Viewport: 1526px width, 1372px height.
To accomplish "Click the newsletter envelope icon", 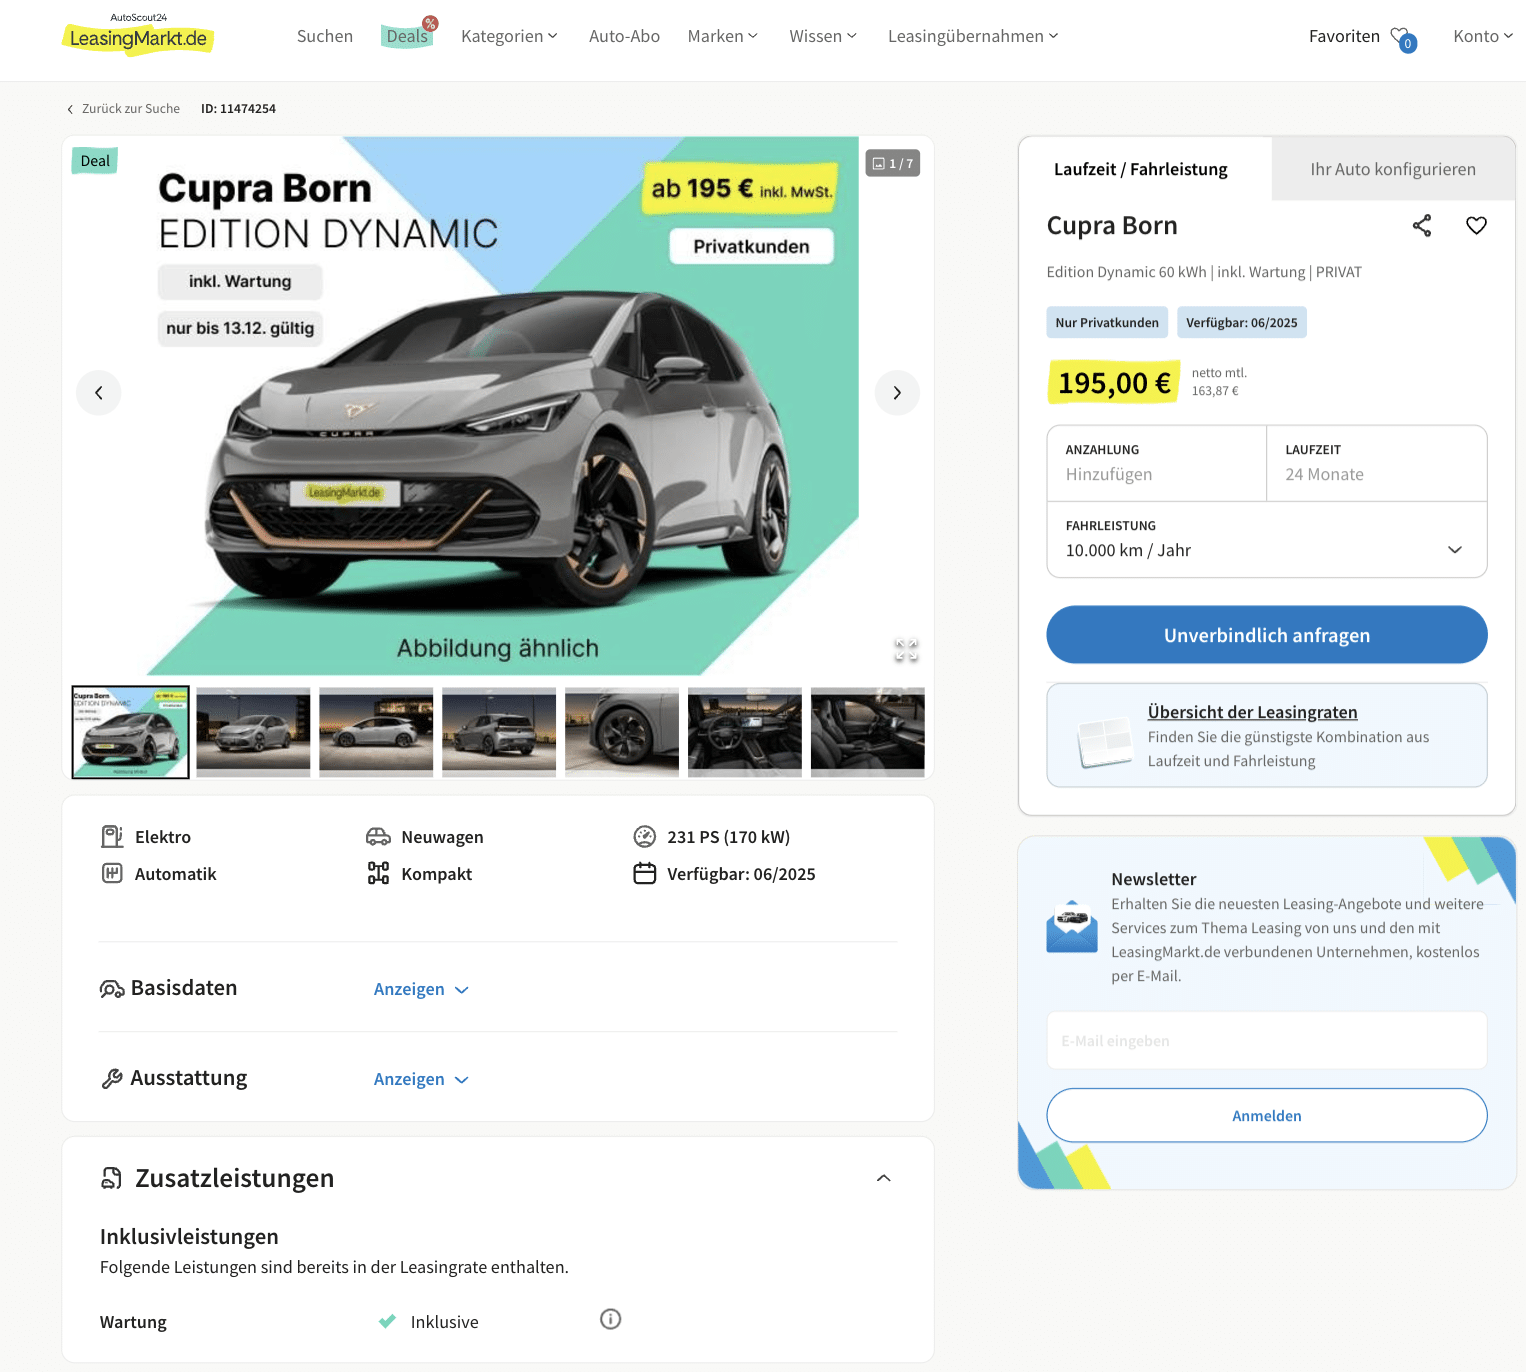I will (x=1072, y=925).
